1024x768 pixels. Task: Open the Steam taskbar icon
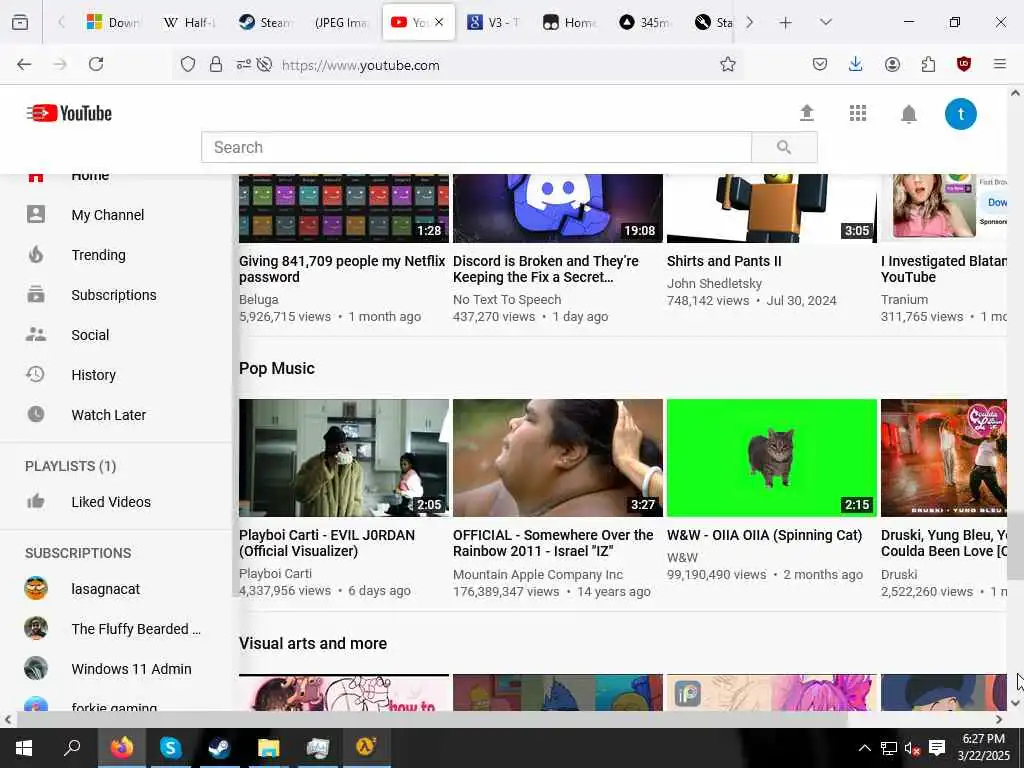click(219, 748)
